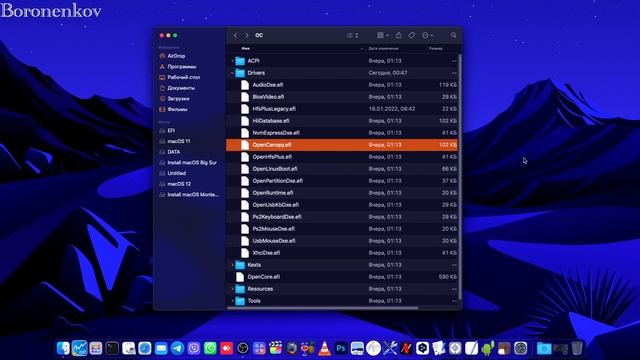This screenshot has width=640, height=360.
Task: Open Launchpad from the Dock
Action: pyautogui.click(x=96, y=348)
